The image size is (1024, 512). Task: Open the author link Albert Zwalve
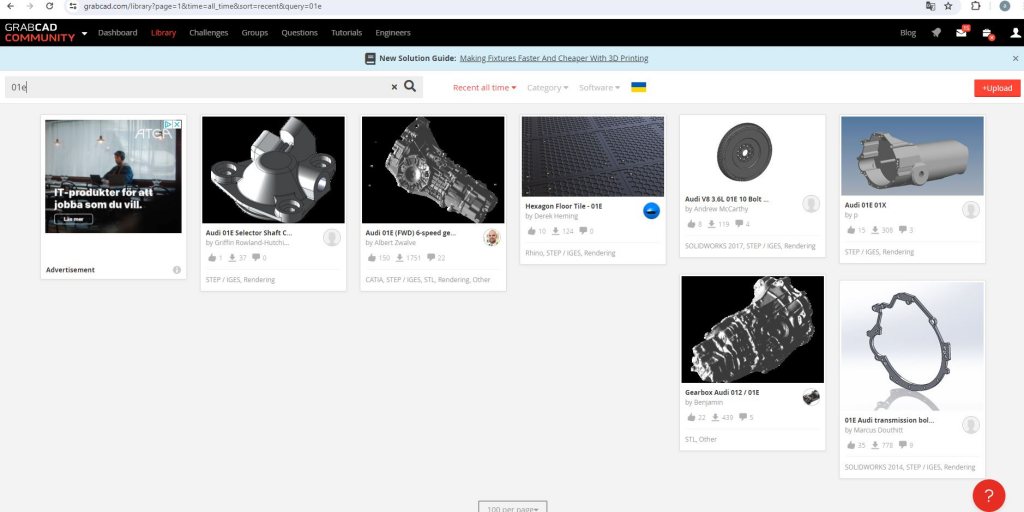(x=392, y=242)
